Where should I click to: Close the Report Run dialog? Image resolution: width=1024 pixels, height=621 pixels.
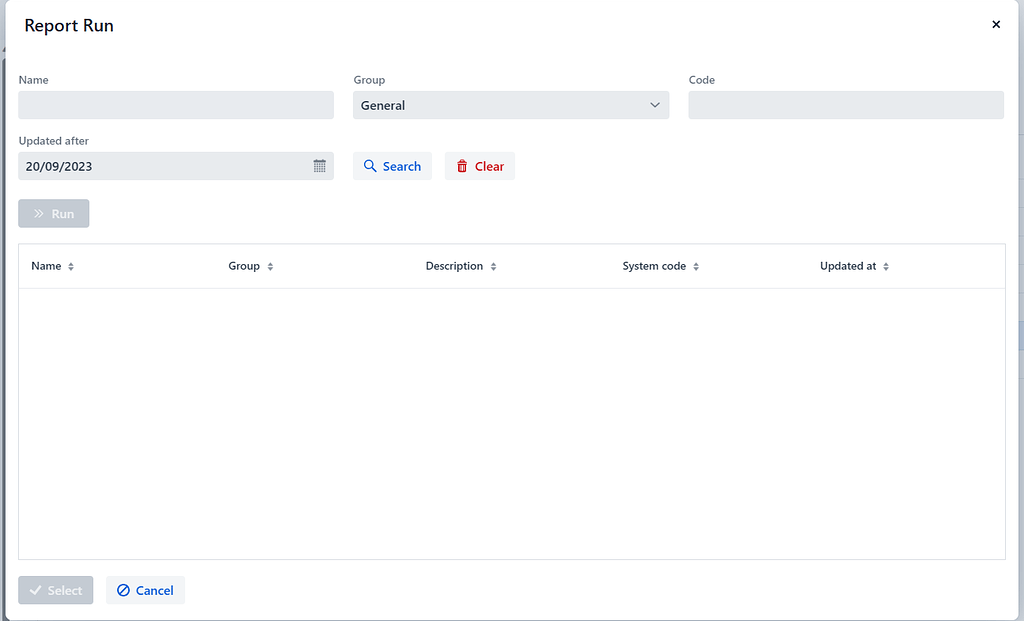click(x=995, y=25)
